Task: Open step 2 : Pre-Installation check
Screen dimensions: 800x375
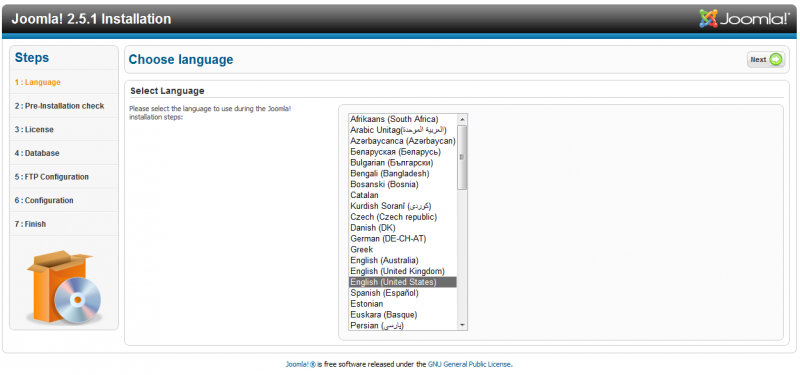Action: coord(64,106)
